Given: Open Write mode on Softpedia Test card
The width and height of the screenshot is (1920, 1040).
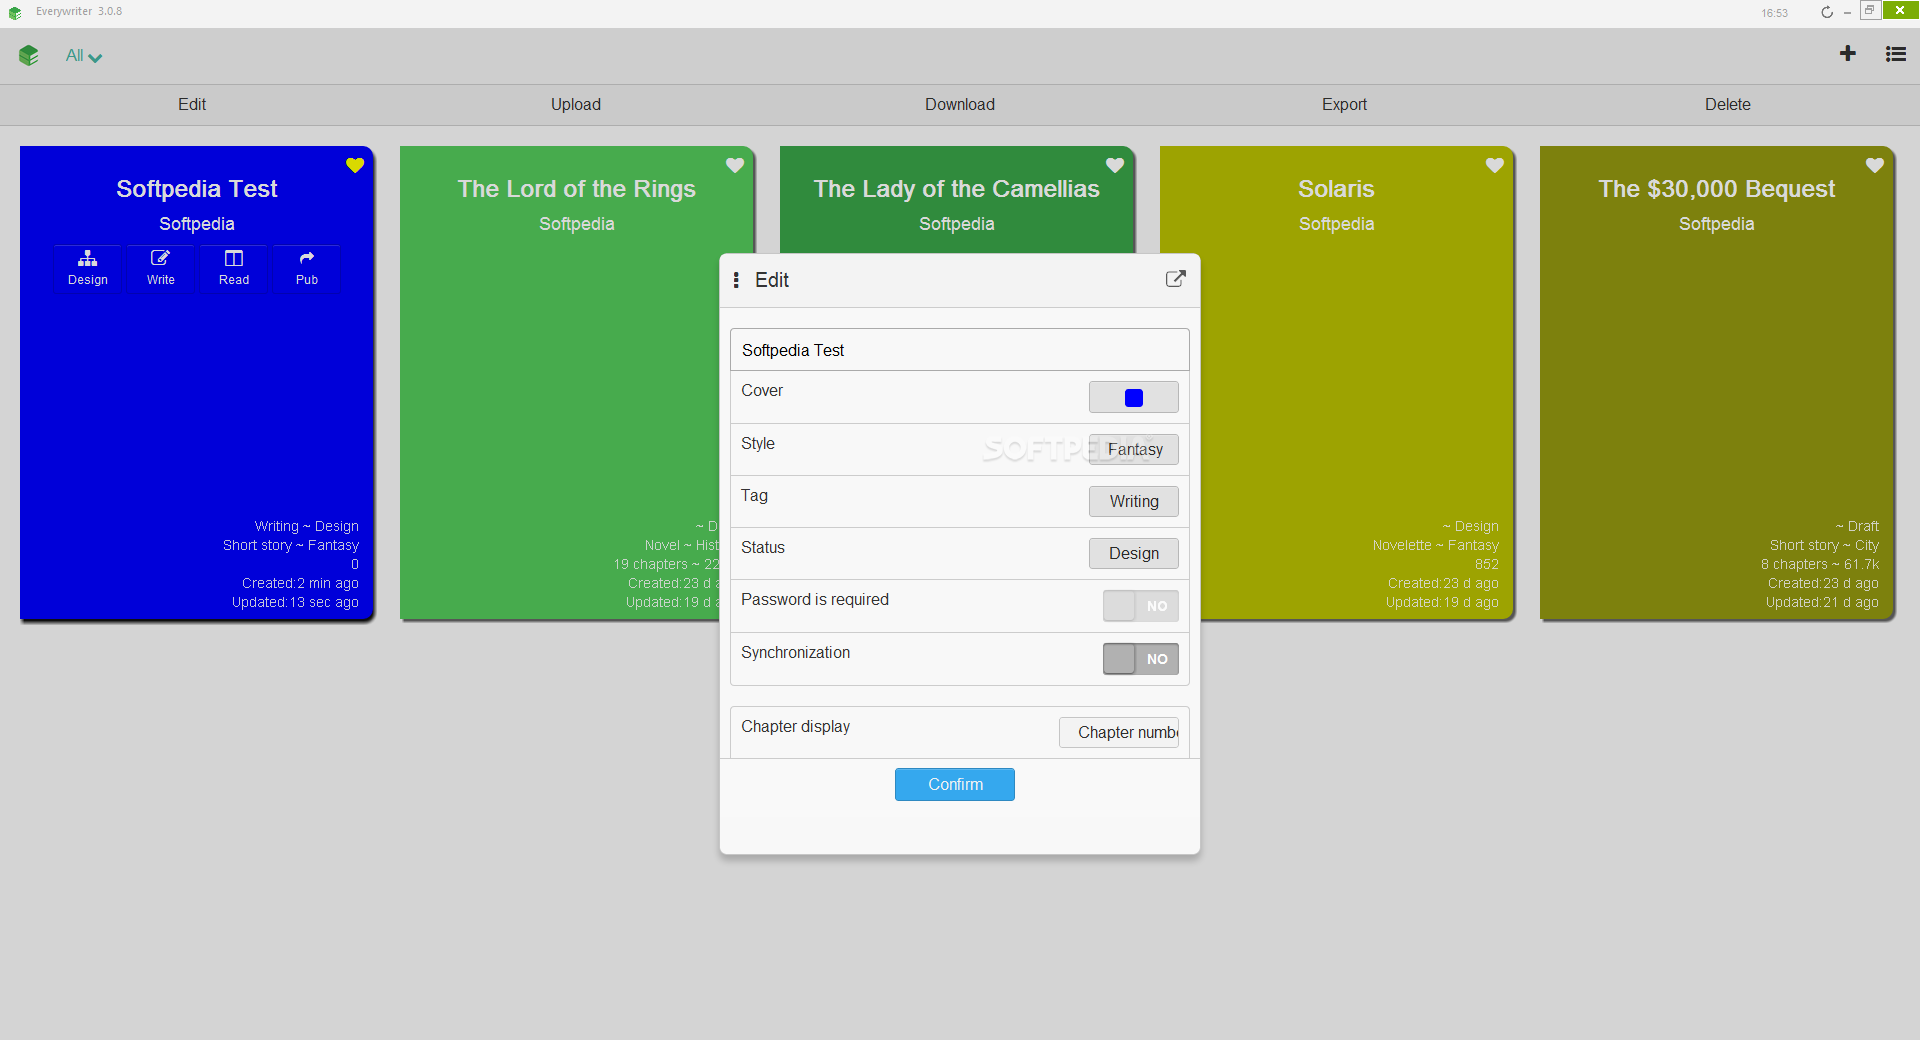Looking at the screenshot, I should click(x=161, y=268).
